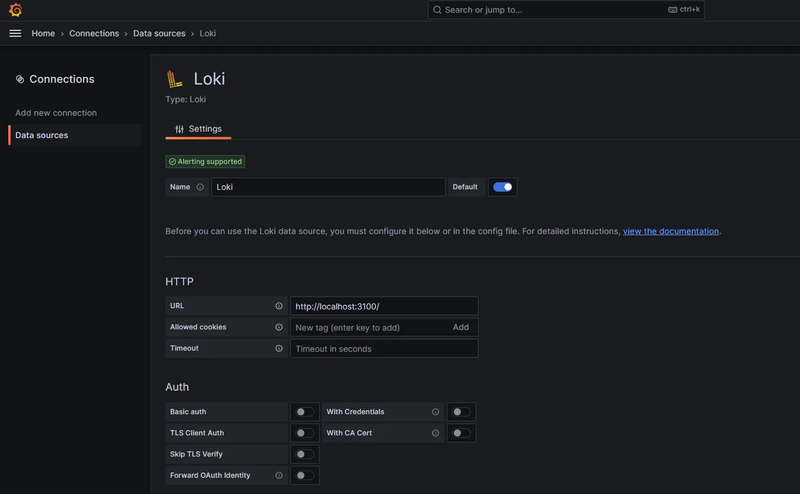800x494 pixels.
Task: Click the Loki page title
Action: coord(209,79)
